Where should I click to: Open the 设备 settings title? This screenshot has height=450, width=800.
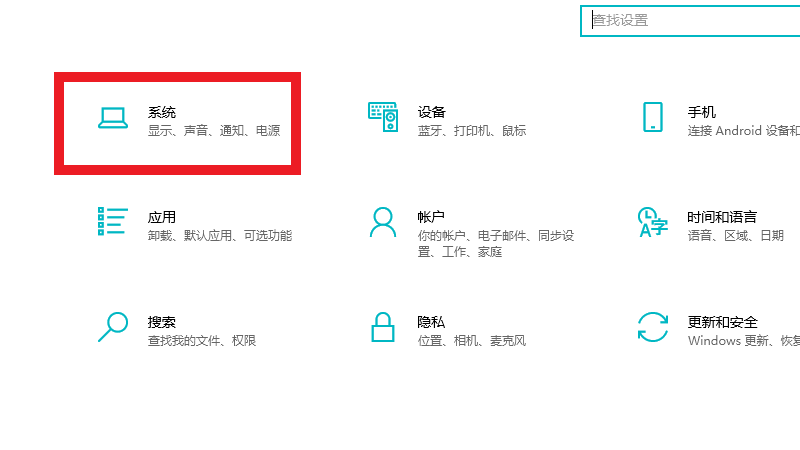coord(432,112)
